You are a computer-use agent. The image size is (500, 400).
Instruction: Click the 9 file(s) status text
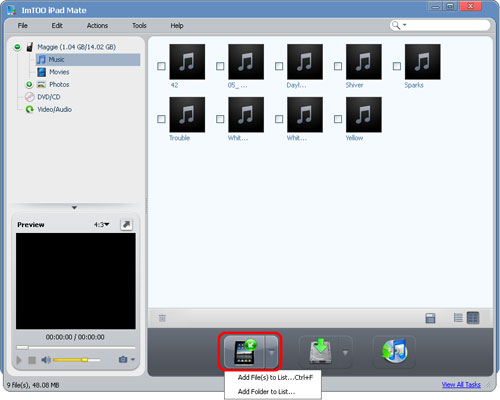pyautogui.click(x=33, y=385)
